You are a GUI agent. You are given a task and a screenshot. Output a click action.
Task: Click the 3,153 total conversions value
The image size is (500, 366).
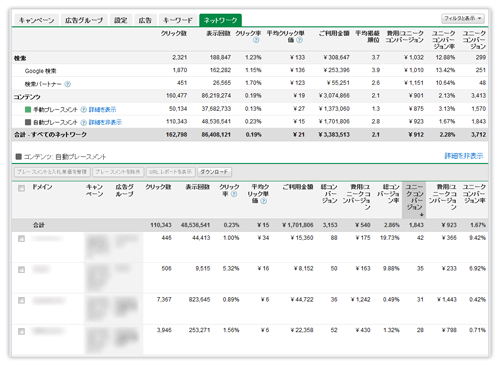click(x=330, y=225)
